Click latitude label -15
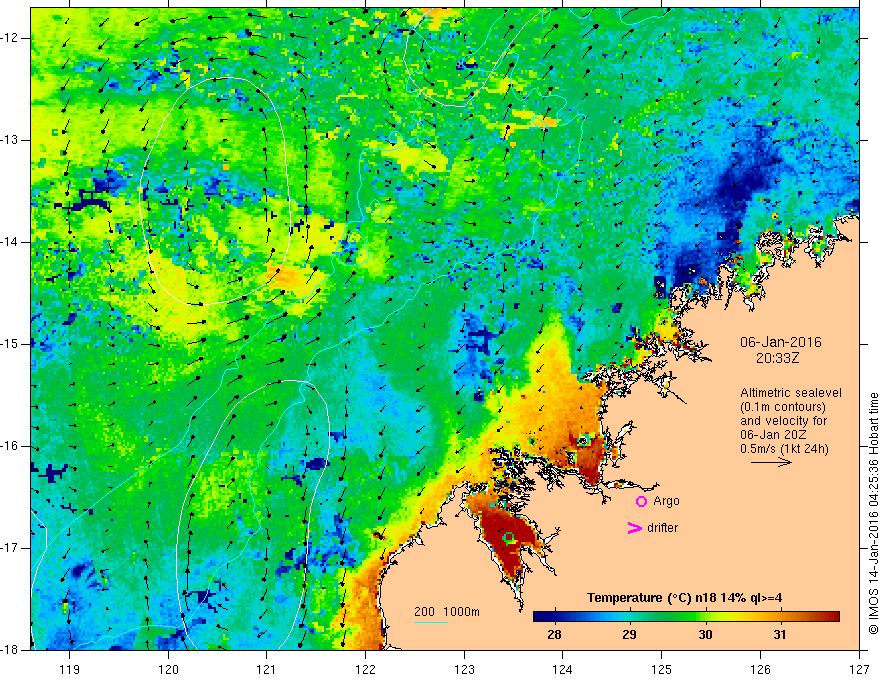Screen dimensions: 880x680 [10, 344]
